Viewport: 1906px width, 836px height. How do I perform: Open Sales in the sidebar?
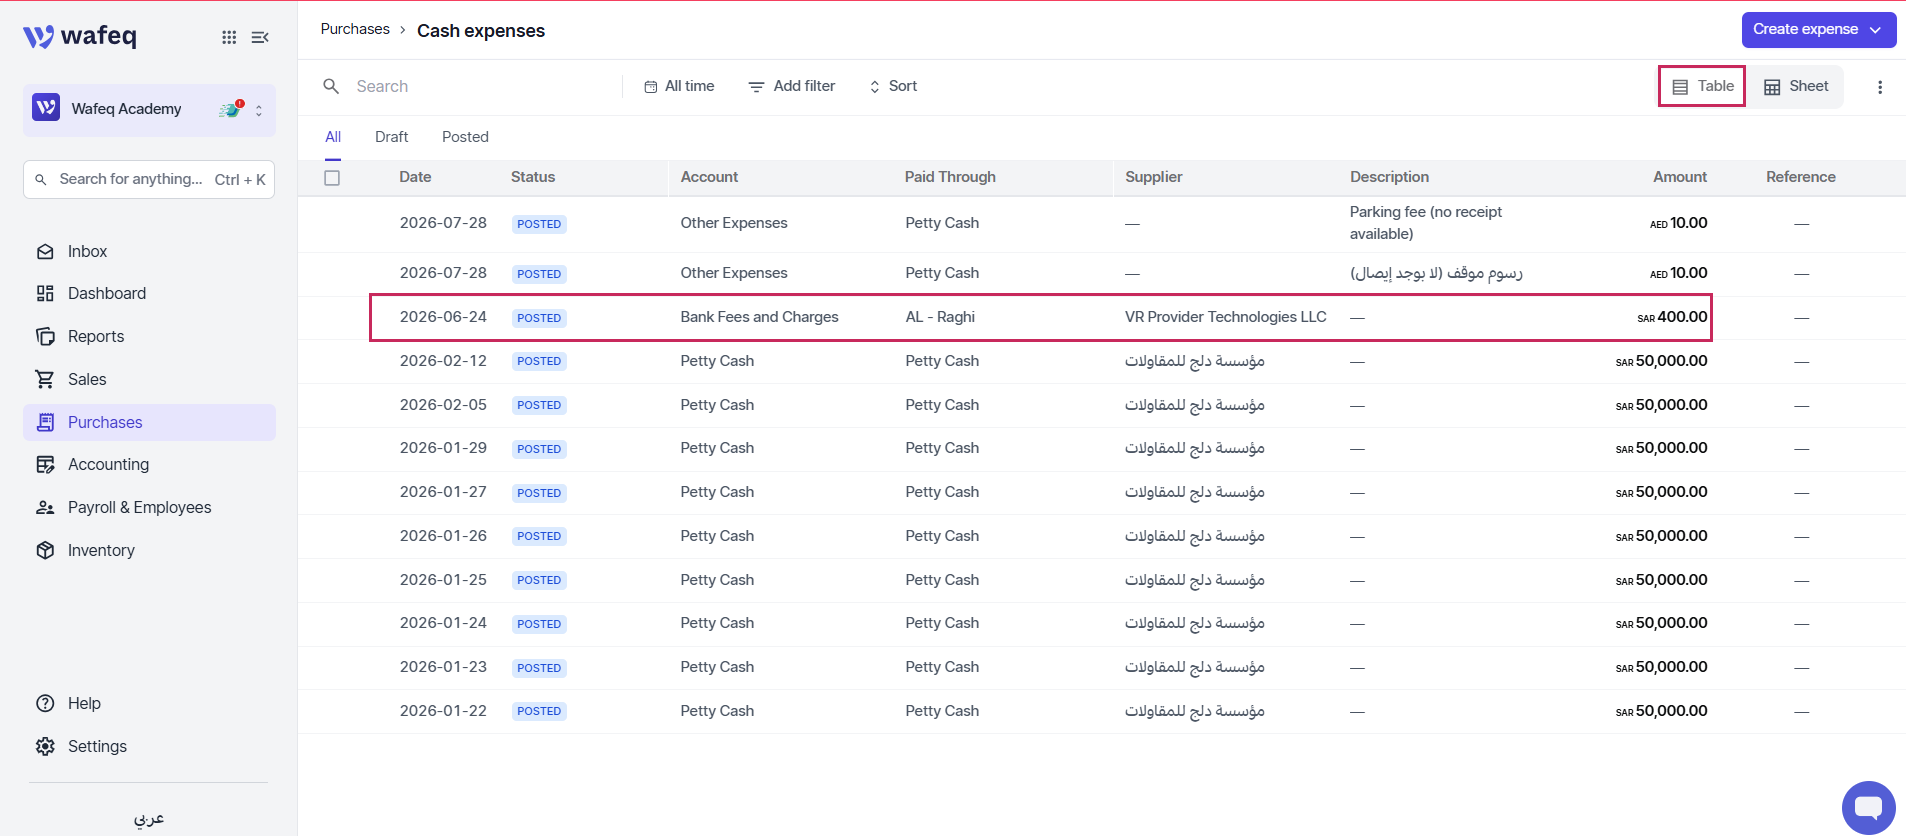pyautogui.click(x=149, y=380)
